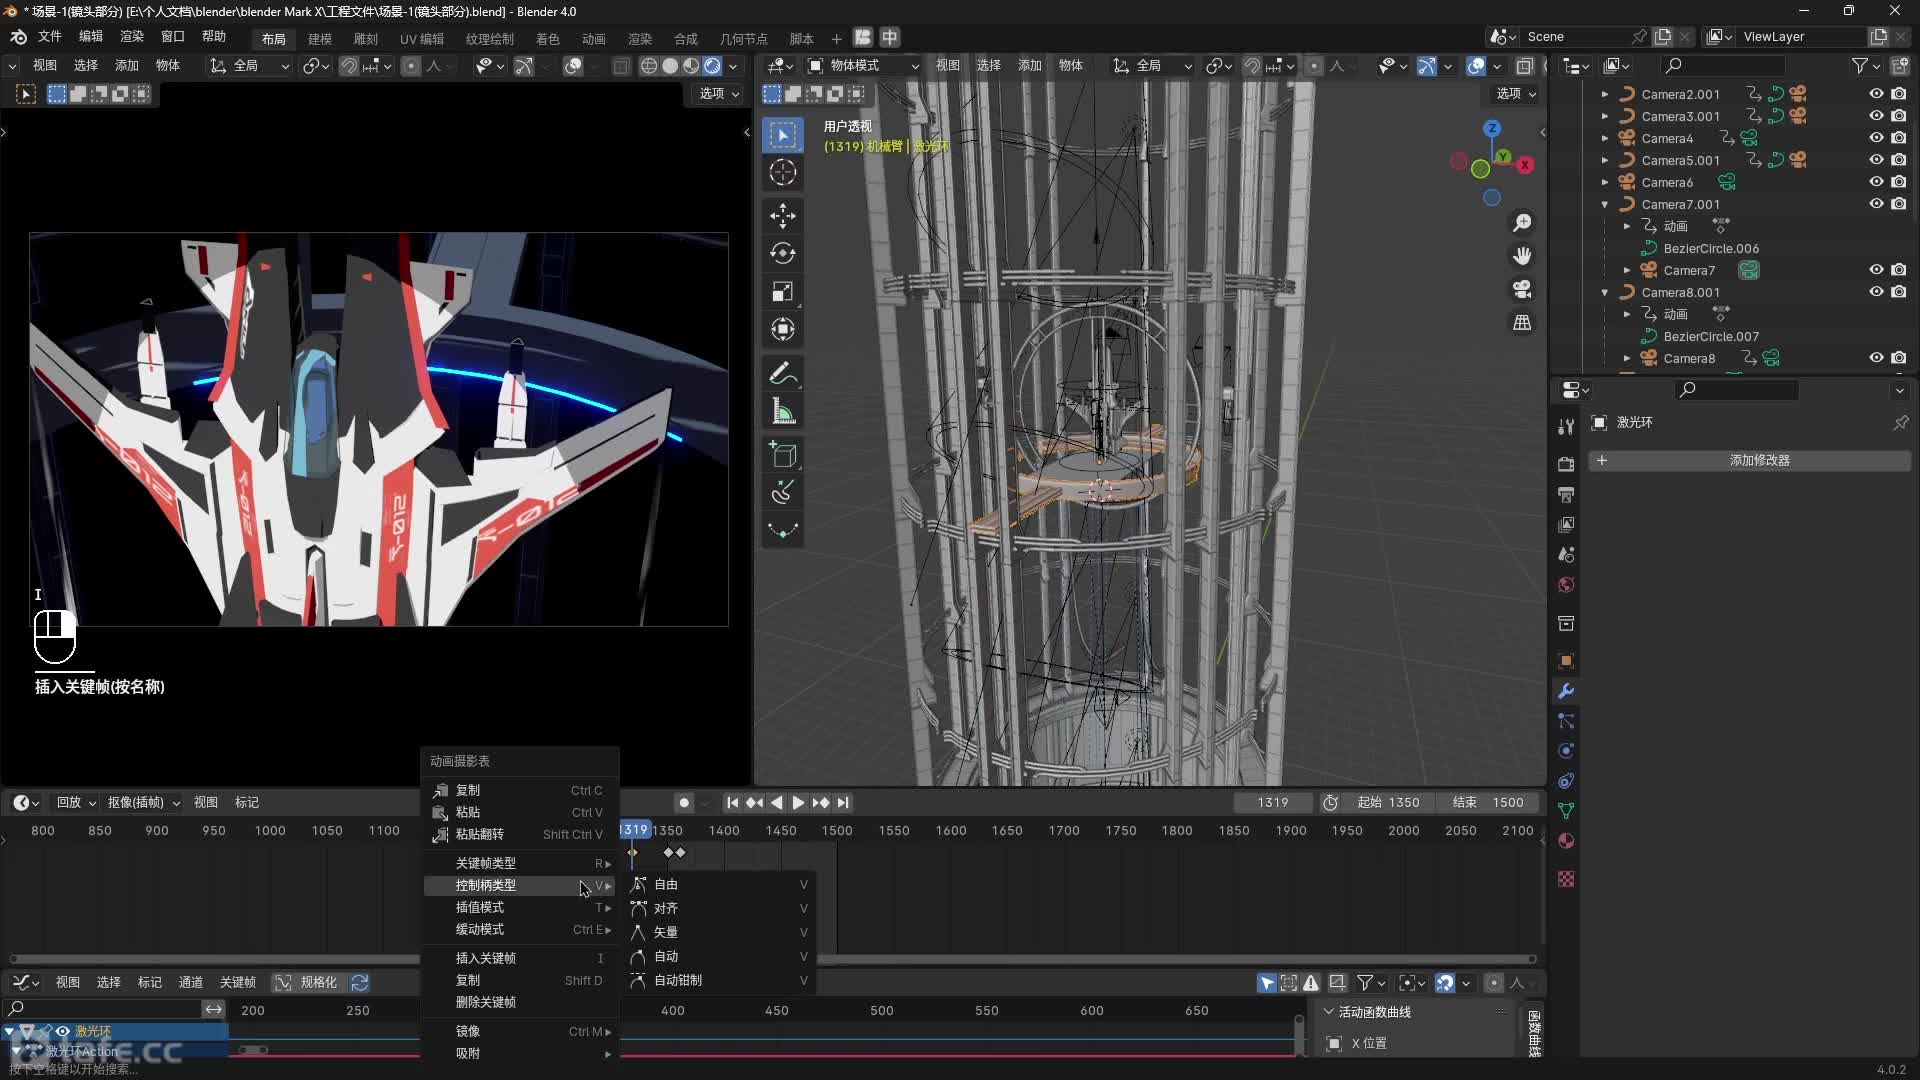Screen dimensions: 1920x1080
Task: Click the 添加修改器 button
Action: pyautogui.click(x=1749, y=460)
